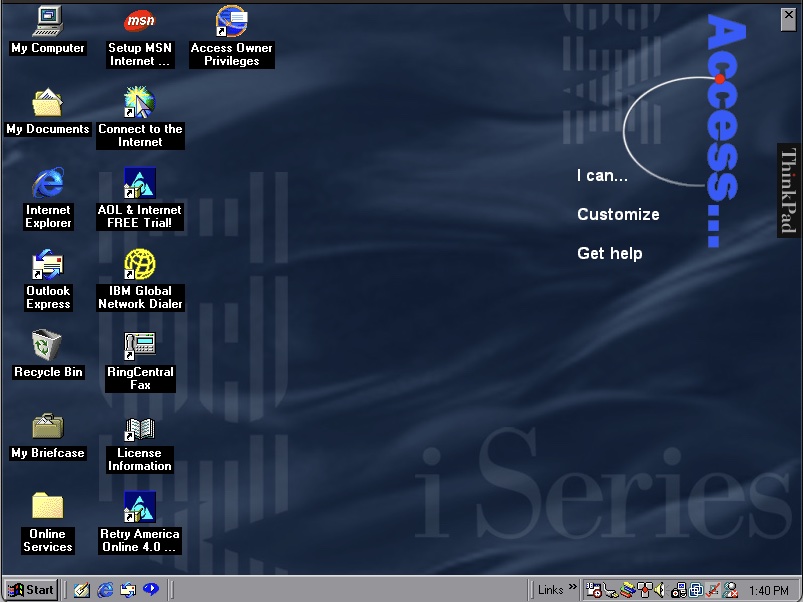Viewport: 803px width, 602px height.
Task: Open the "I can..." Access menu item
Action: point(602,176)
